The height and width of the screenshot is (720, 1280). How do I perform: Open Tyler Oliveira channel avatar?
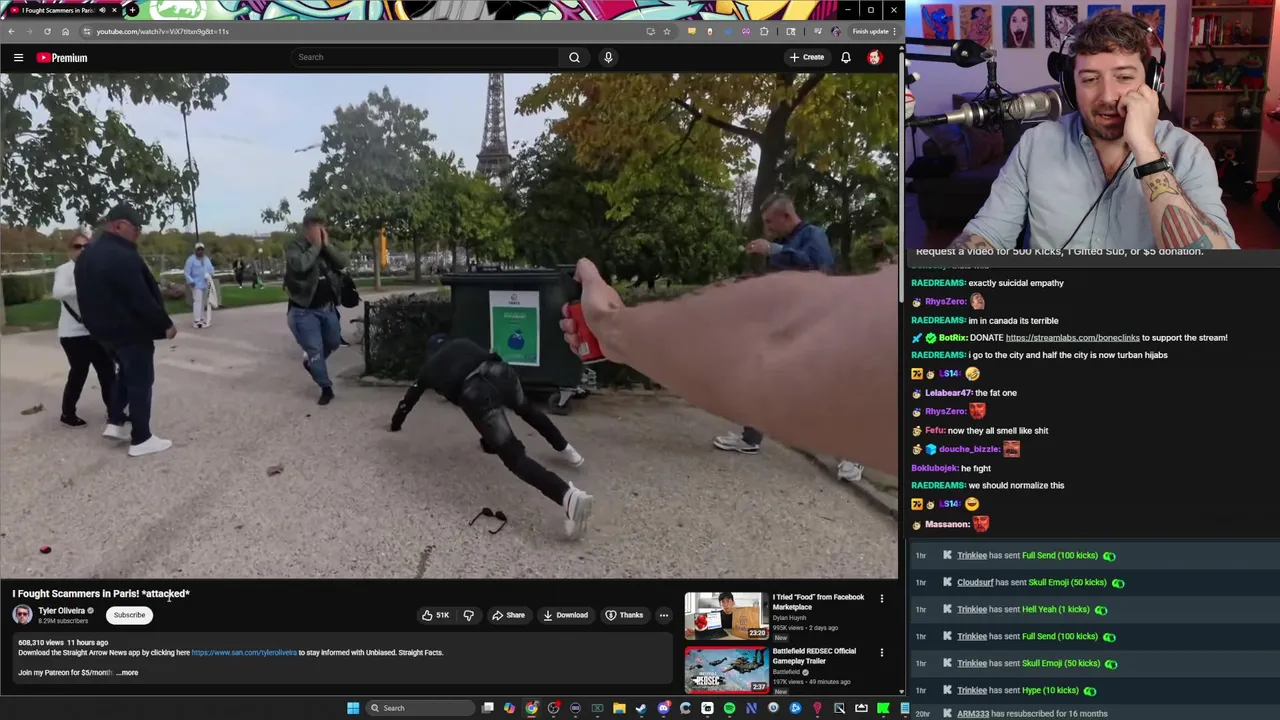click(22, 615)
